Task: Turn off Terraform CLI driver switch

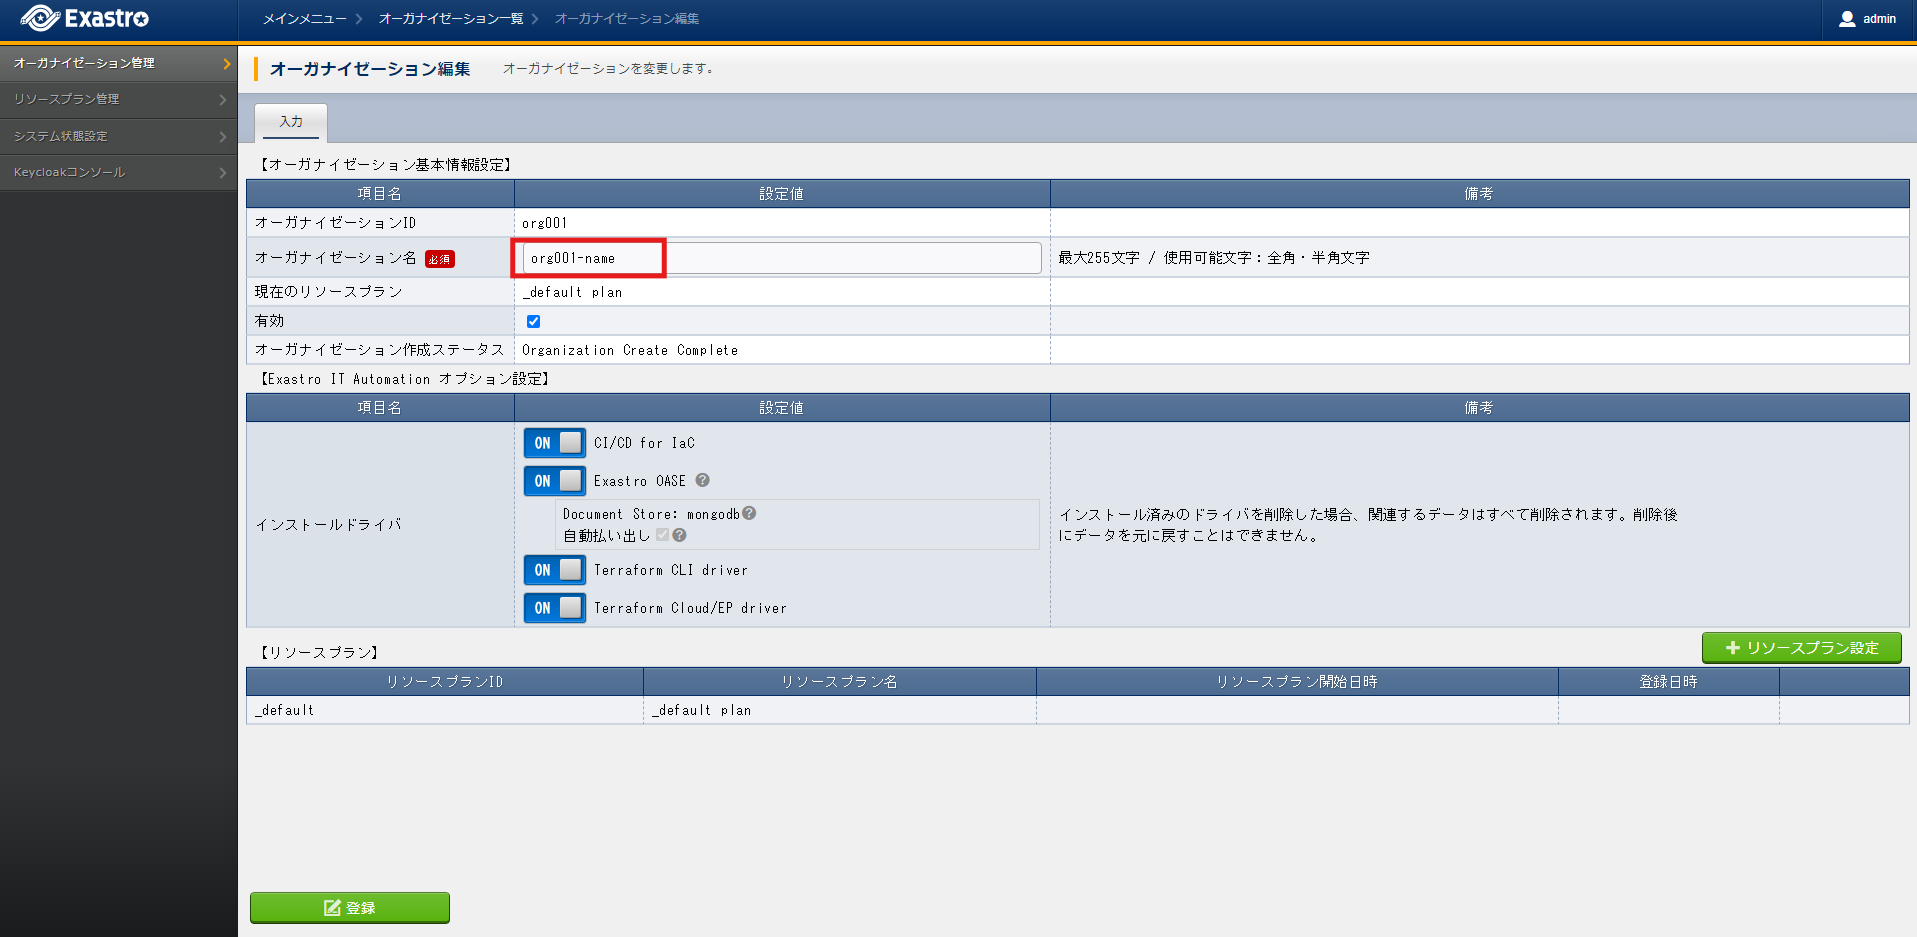Action: pyautogui.click(x=555, y=570)
